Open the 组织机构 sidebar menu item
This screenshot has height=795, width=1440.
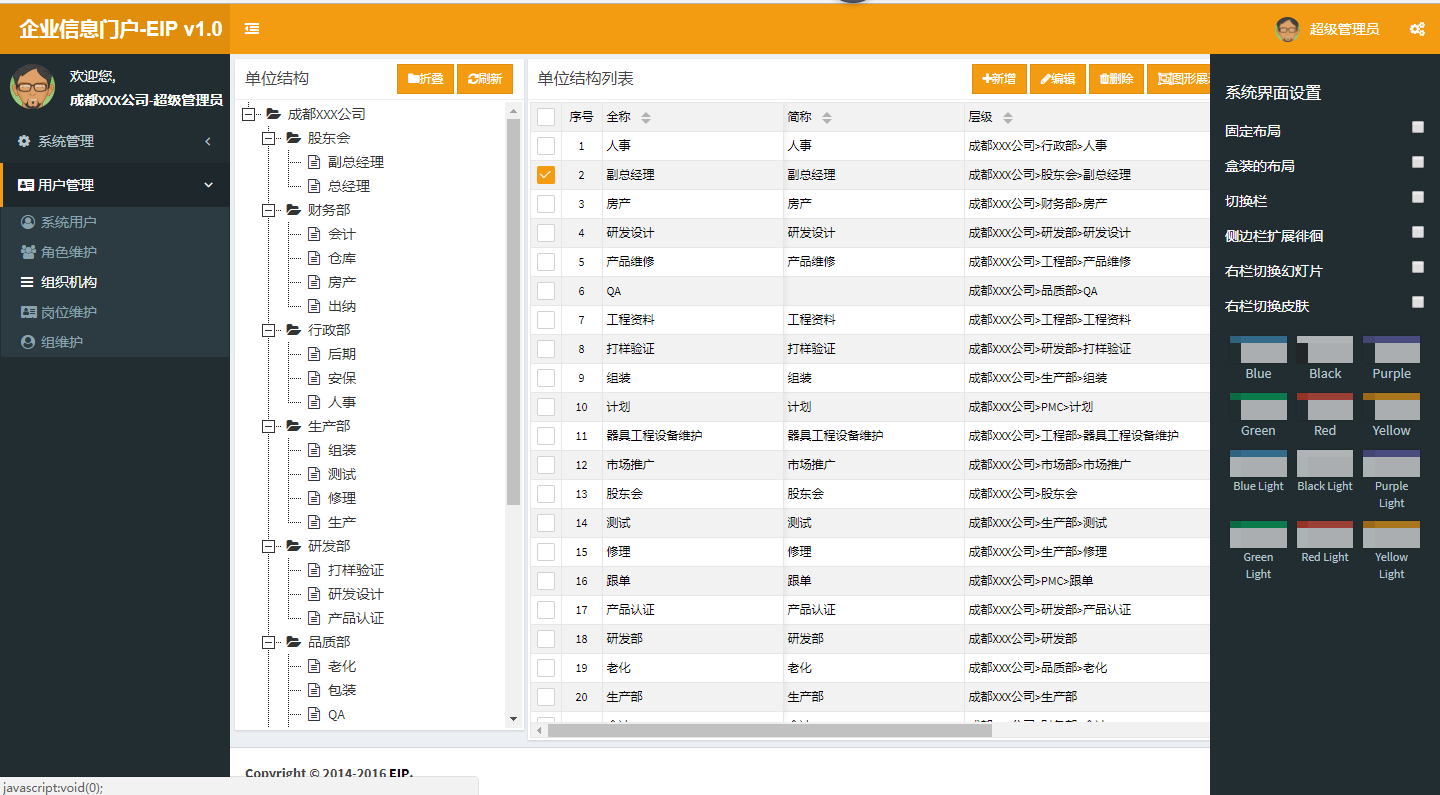[x=115, y=282]
